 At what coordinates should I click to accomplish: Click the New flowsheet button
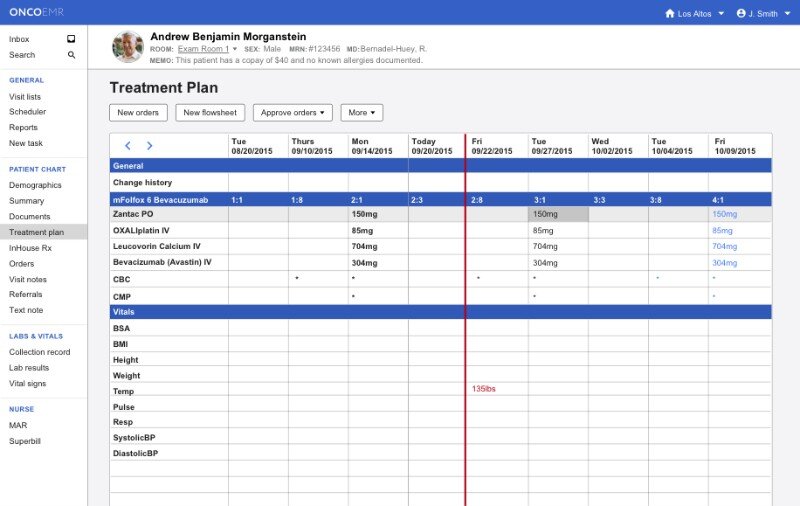point(210,113)
